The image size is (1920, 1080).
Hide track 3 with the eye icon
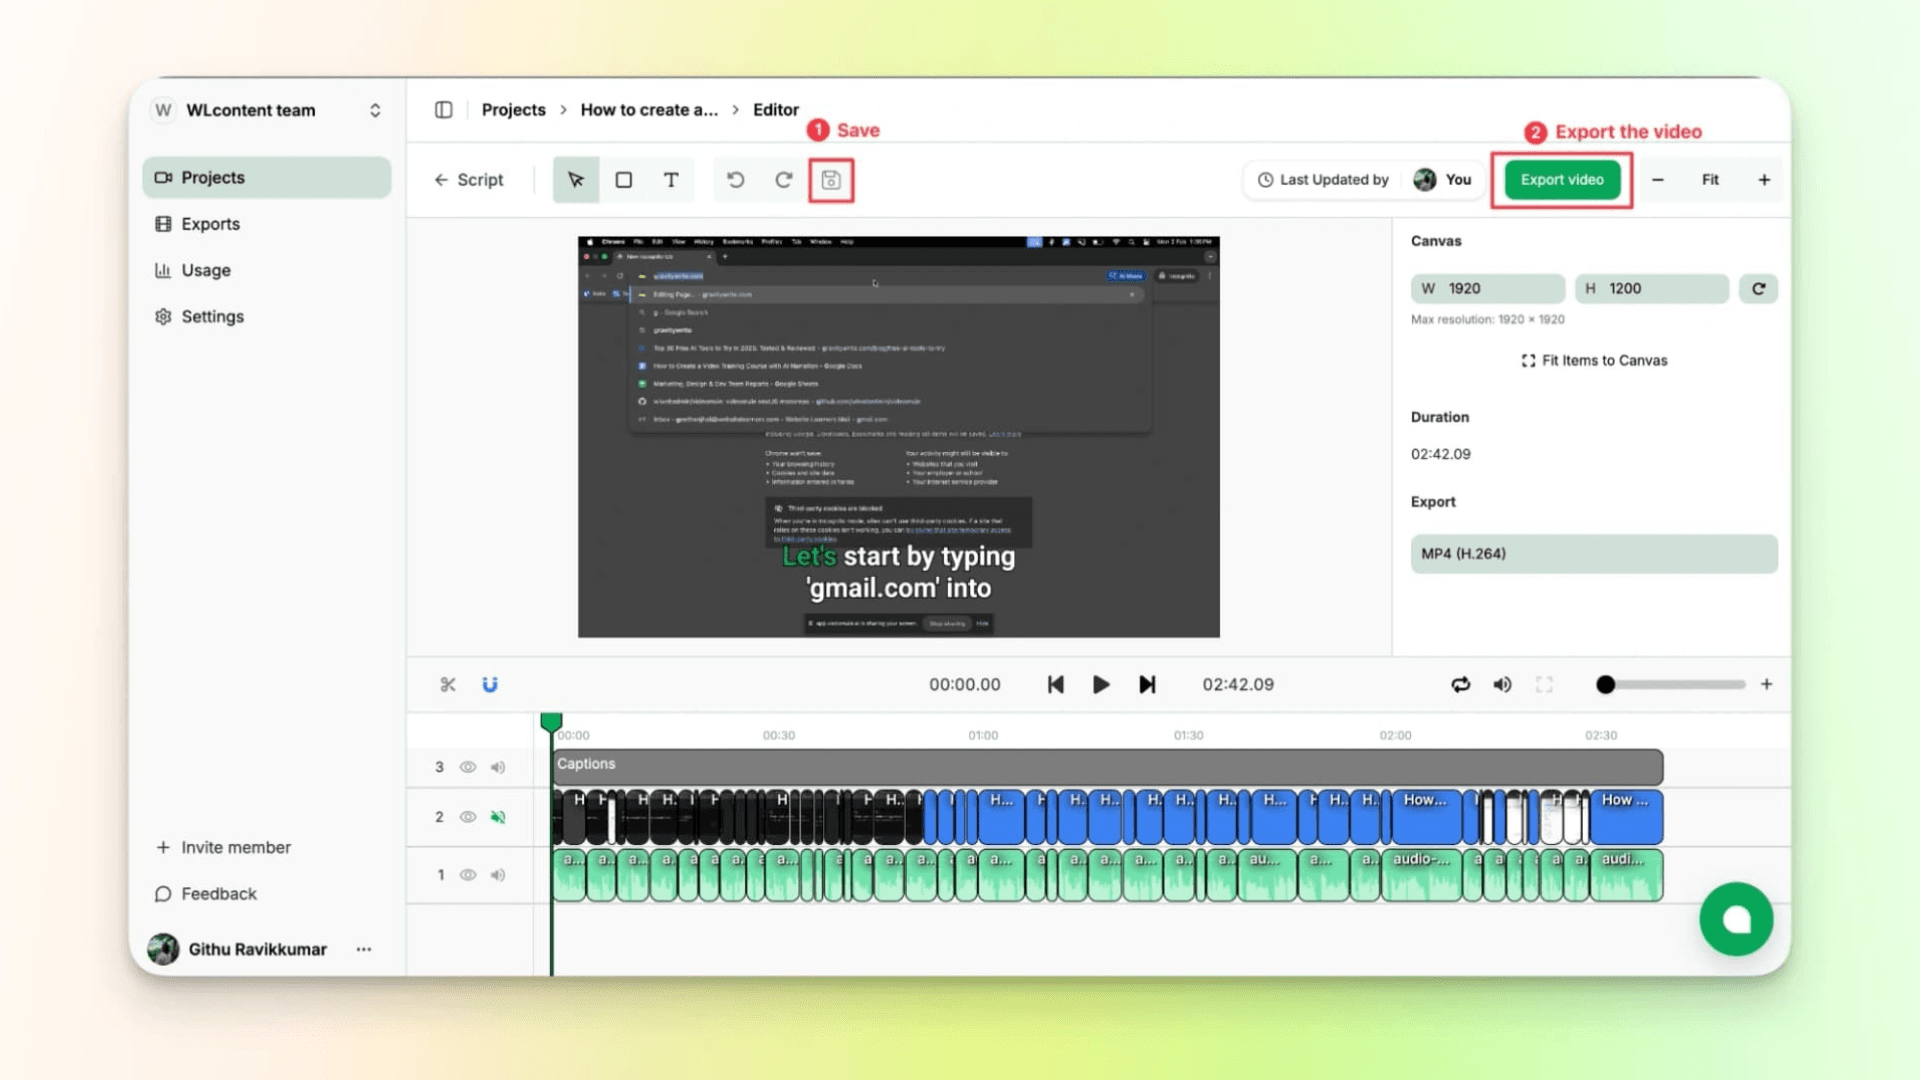click(x=467, y=767)
